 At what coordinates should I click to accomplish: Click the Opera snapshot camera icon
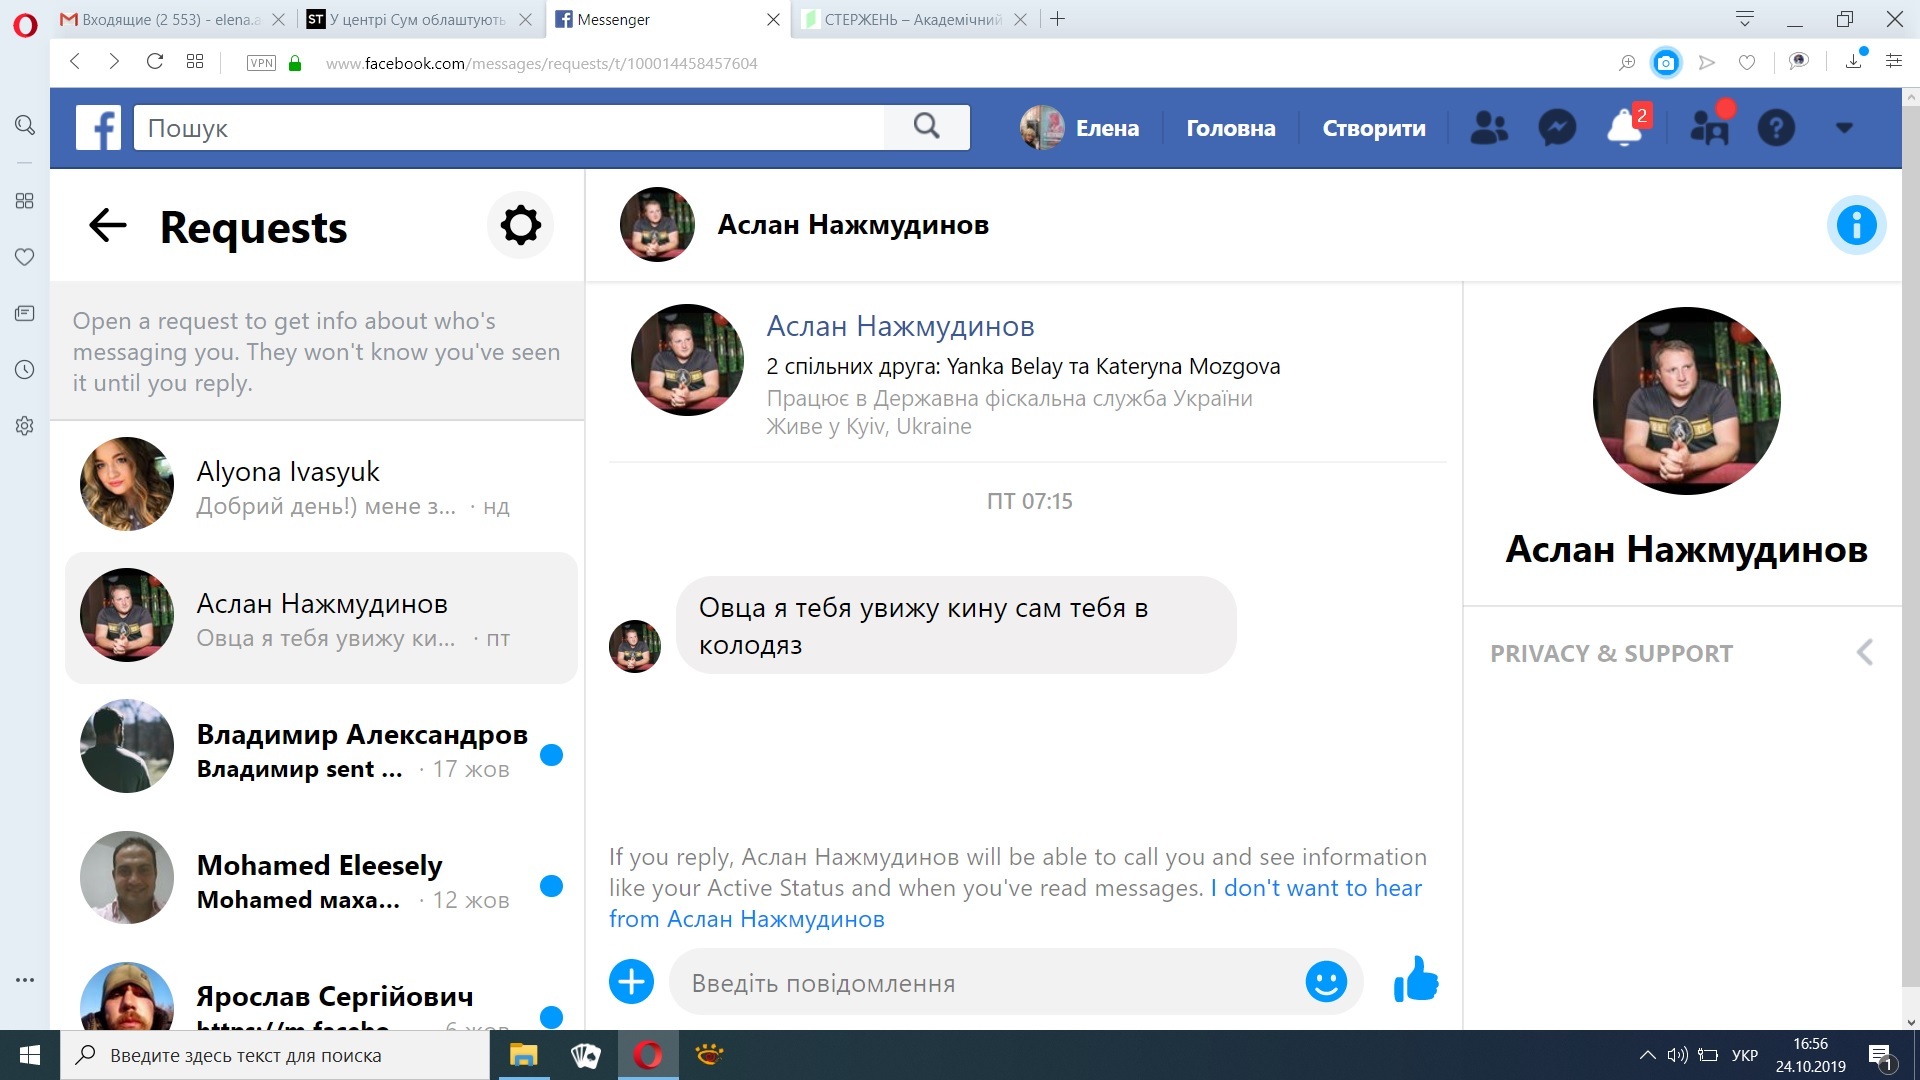1666,63
